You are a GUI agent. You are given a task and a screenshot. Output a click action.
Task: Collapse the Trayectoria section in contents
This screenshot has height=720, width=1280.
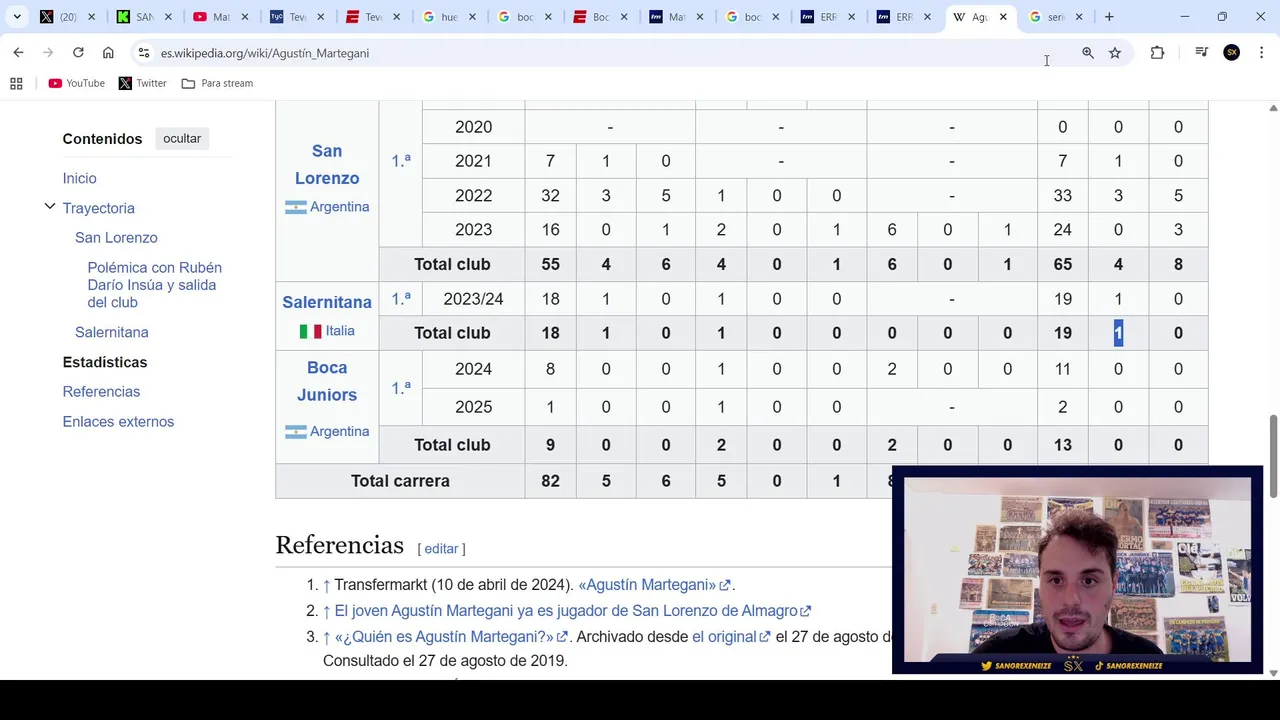49,207
